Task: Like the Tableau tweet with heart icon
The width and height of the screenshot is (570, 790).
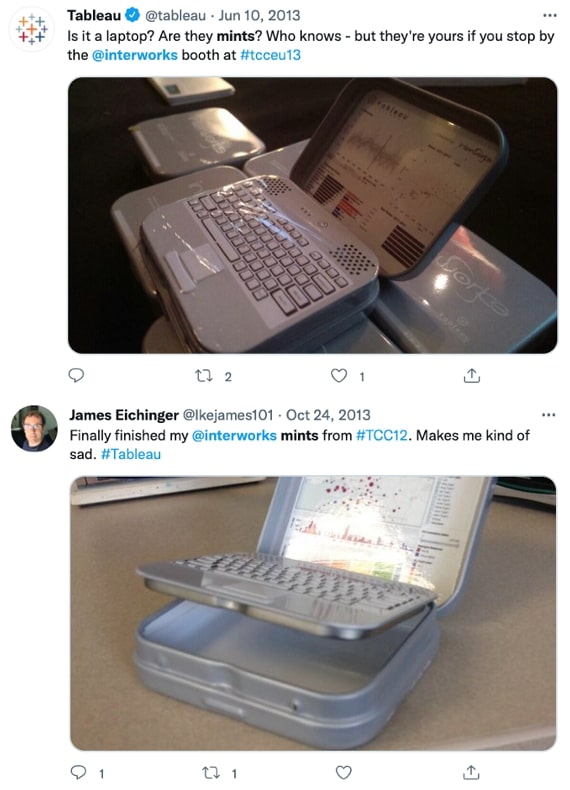Action: (x=339, y=375)
